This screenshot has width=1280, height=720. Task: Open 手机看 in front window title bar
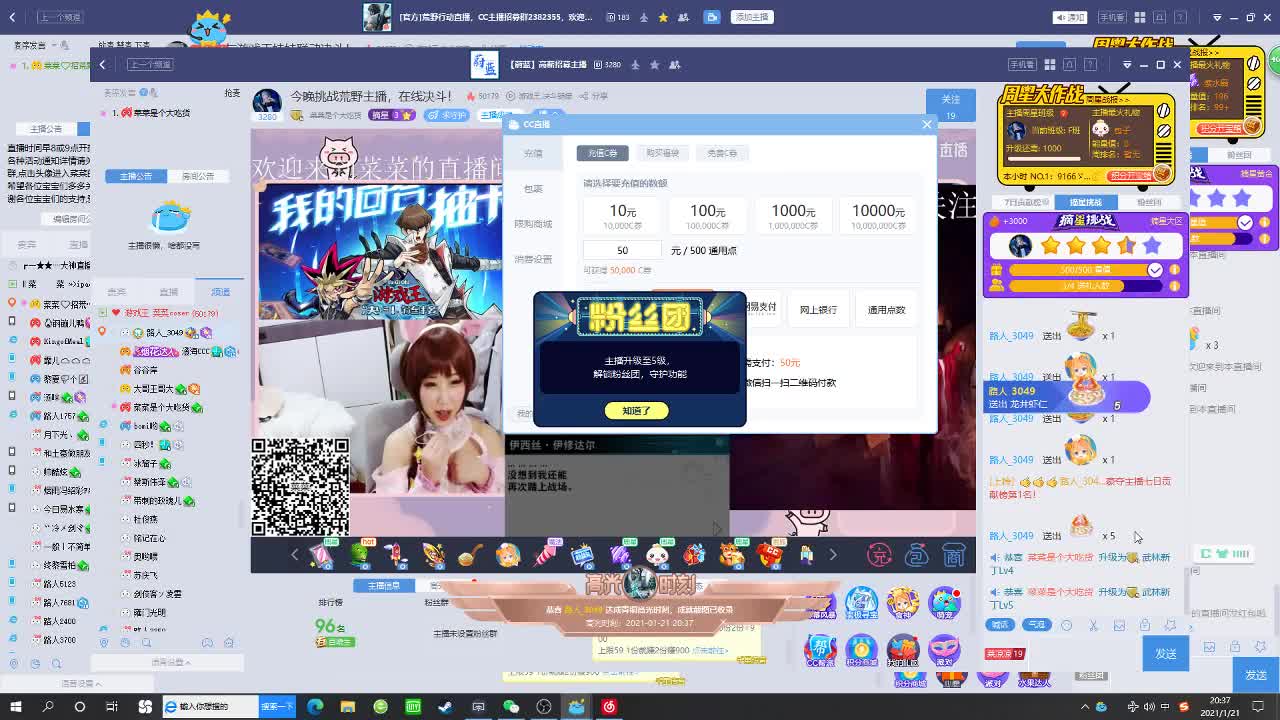pyautogui.click(x=1021, y=64)
